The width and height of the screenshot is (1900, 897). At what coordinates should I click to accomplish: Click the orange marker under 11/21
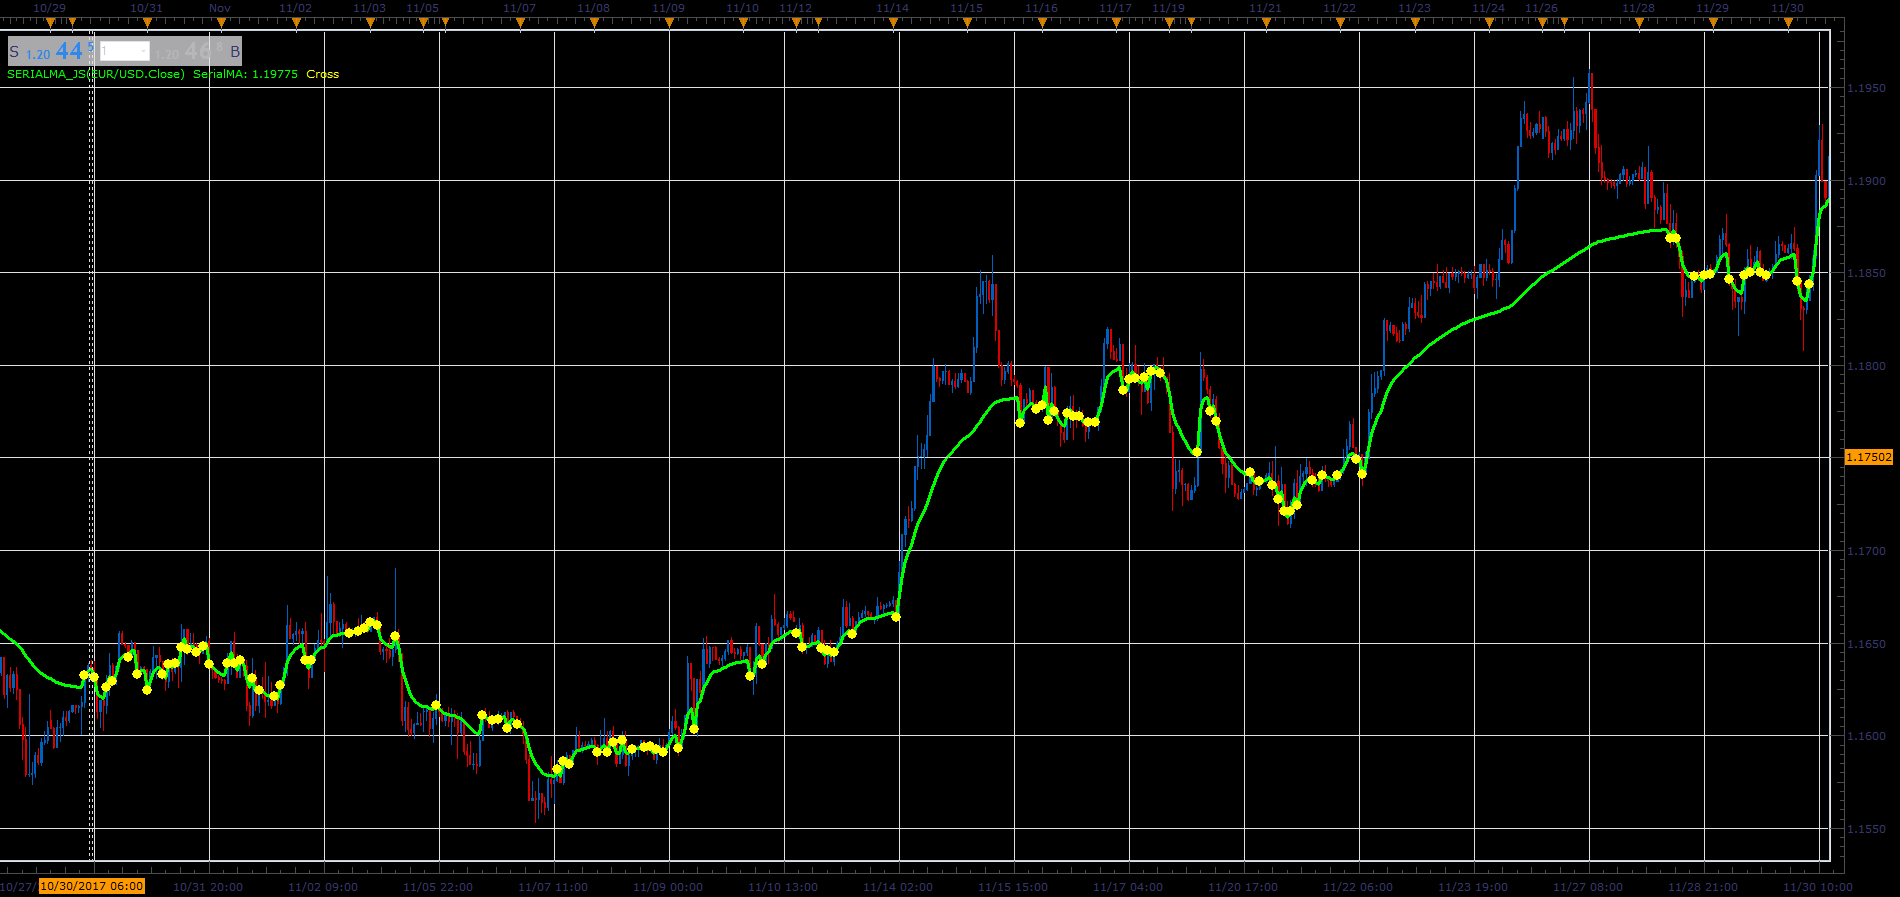[1265, 22]
